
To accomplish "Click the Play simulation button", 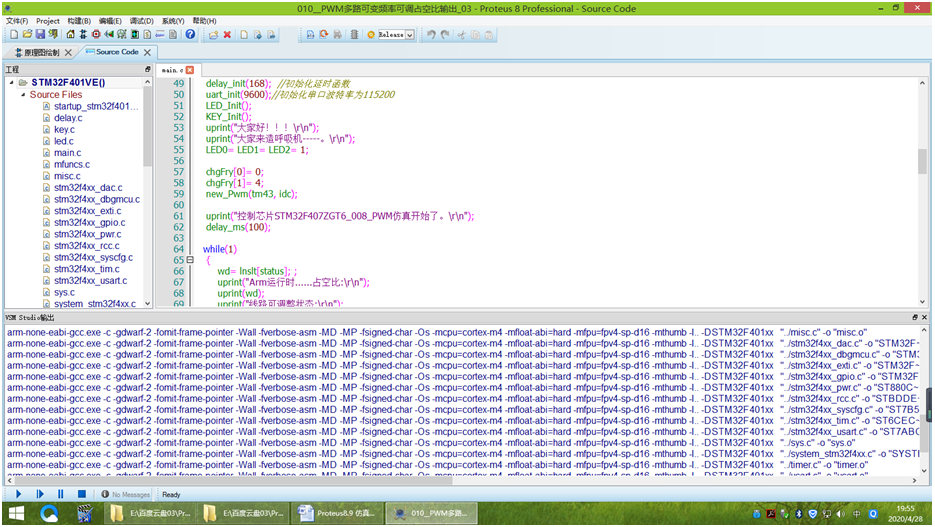I will coord(18,494).
